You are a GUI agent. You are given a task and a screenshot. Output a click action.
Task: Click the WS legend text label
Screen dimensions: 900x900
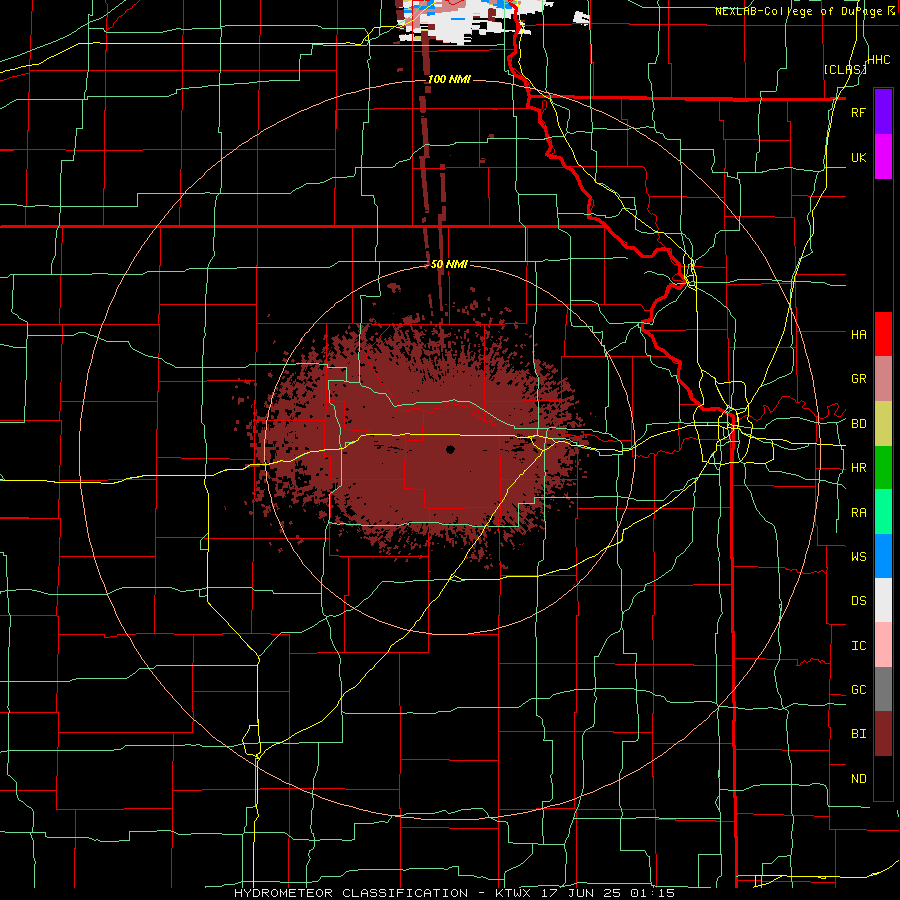click(x=858, y=557)
